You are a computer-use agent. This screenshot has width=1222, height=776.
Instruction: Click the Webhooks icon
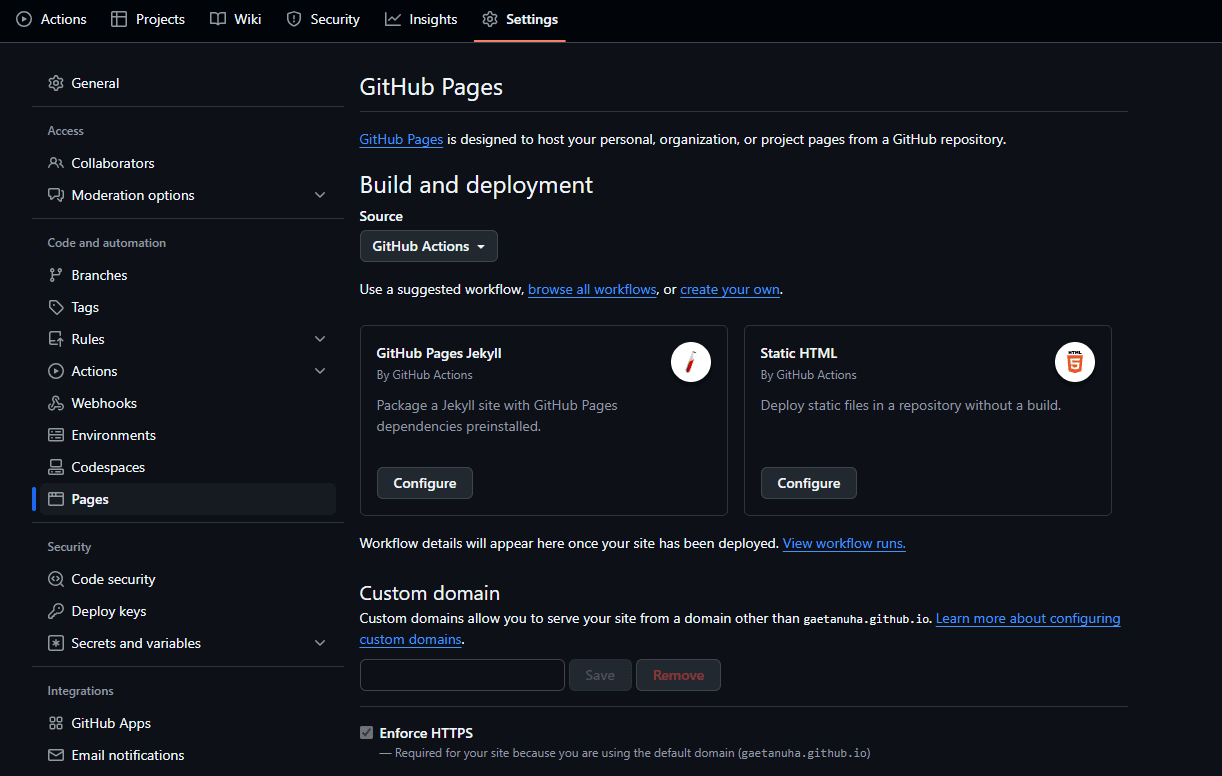56,403
